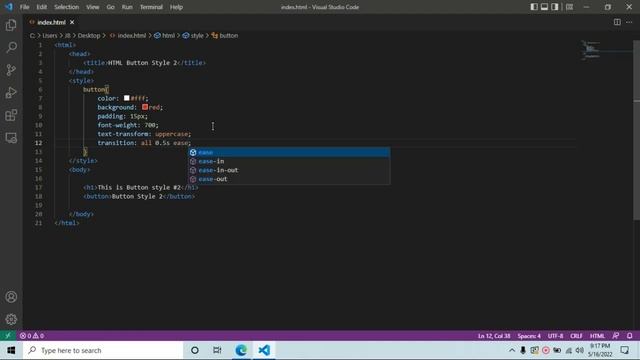
Task: Open the Run and Debug view
Action: pos(11,93)
